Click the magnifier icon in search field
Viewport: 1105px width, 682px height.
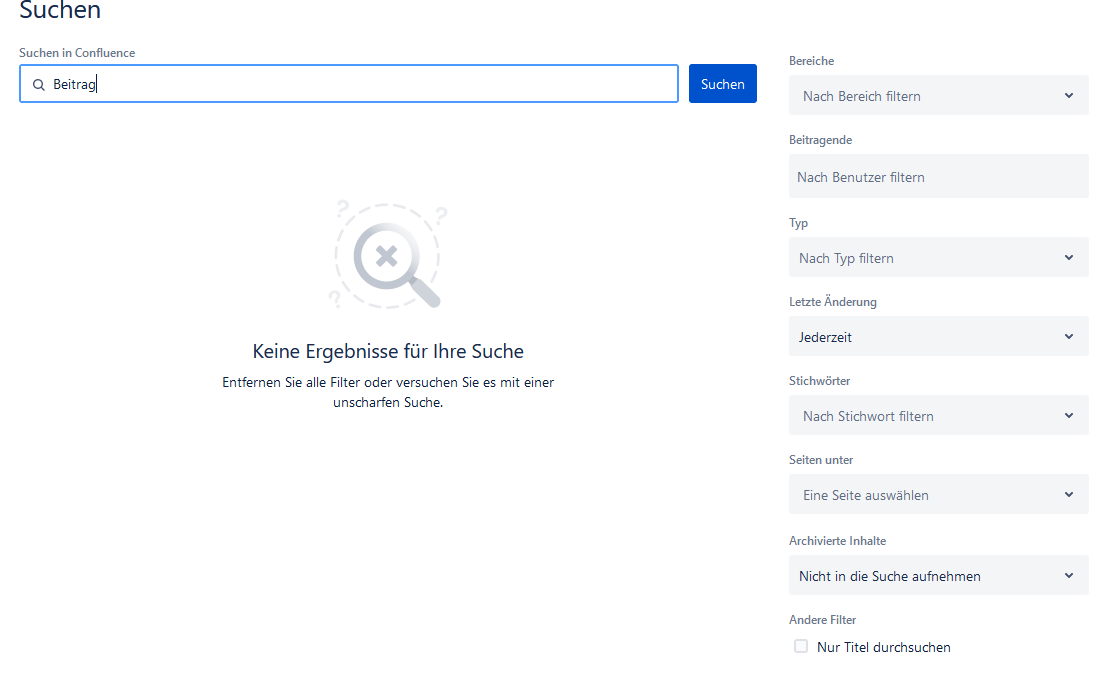tap(39, 85)
